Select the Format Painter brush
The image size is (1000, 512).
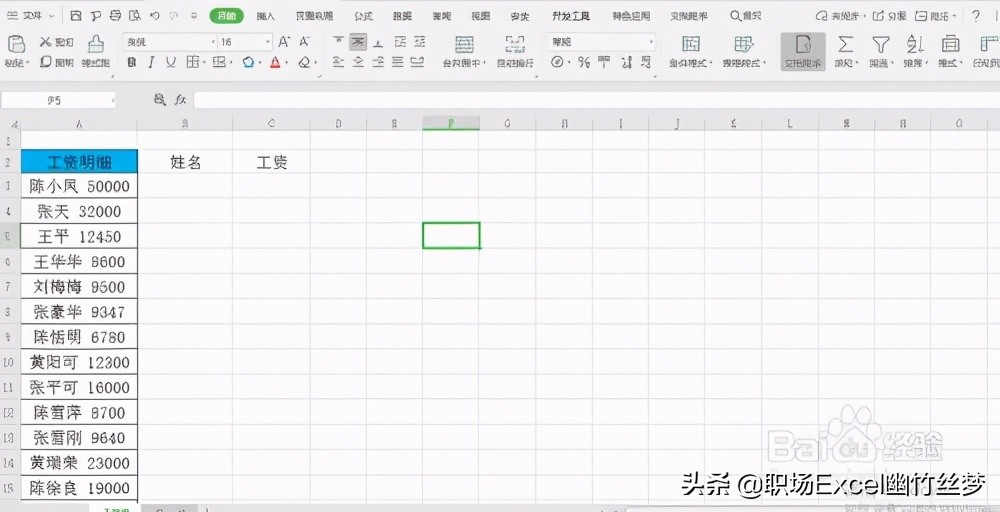pyautogui.click(x=96, y=50)
